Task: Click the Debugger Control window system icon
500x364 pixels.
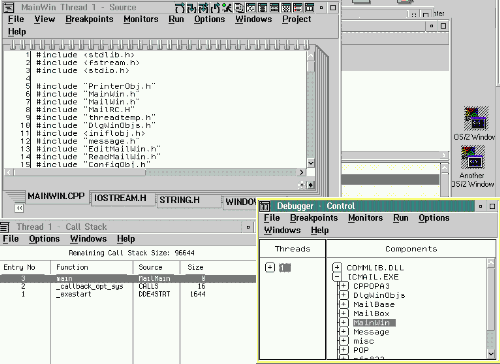Action: [265, 206]
